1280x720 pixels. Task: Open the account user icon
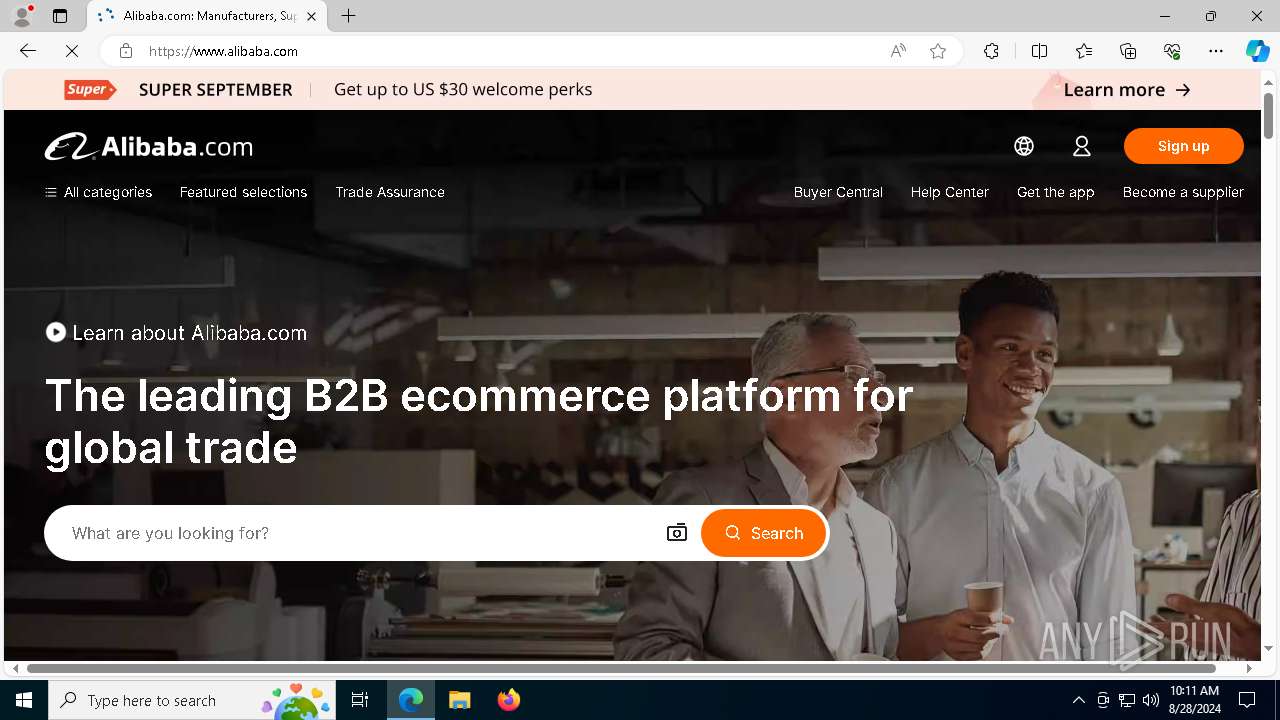click(x=1082, y=146)
